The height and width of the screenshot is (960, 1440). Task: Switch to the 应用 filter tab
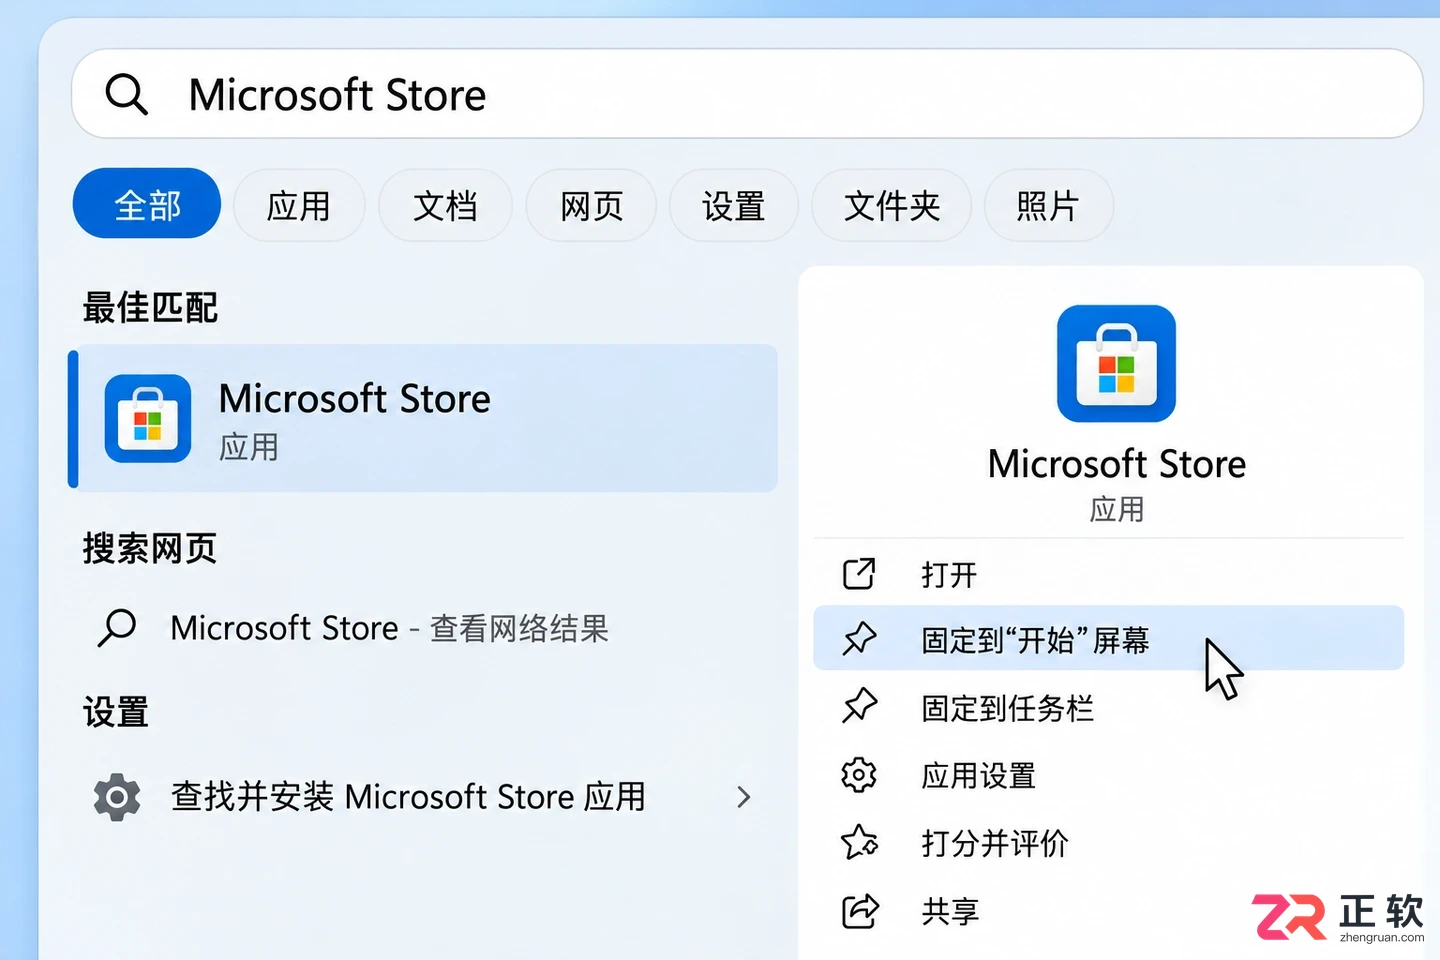click(x=299, y=205)
